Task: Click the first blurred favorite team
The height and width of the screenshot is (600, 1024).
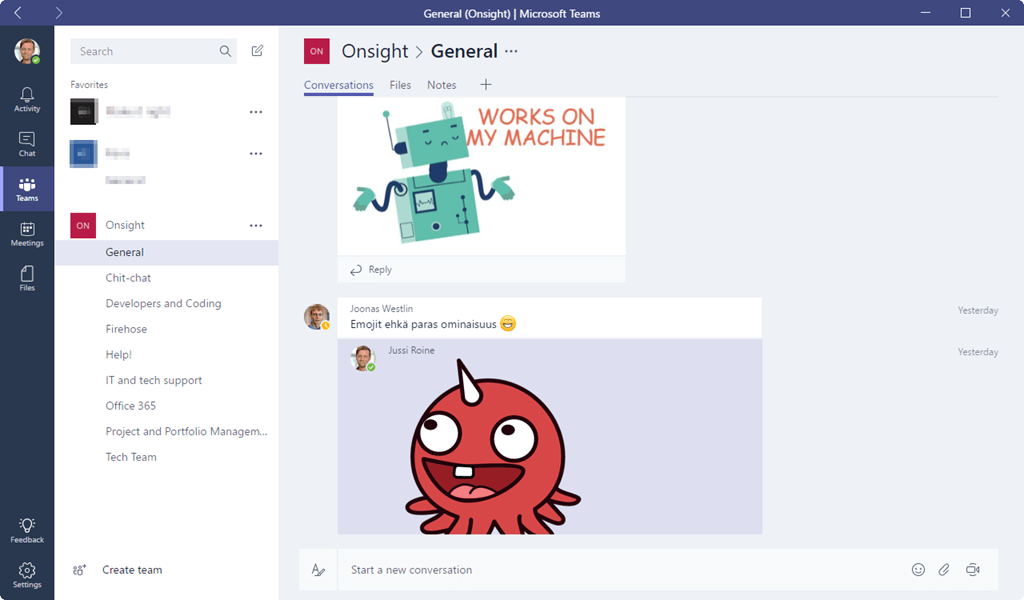Action: click(x=138, y=112)
